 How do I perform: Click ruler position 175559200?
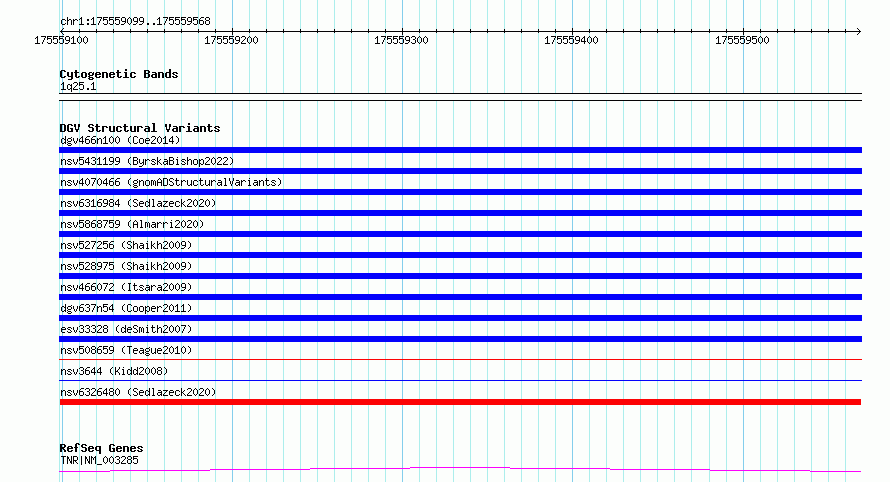(231, 40)
